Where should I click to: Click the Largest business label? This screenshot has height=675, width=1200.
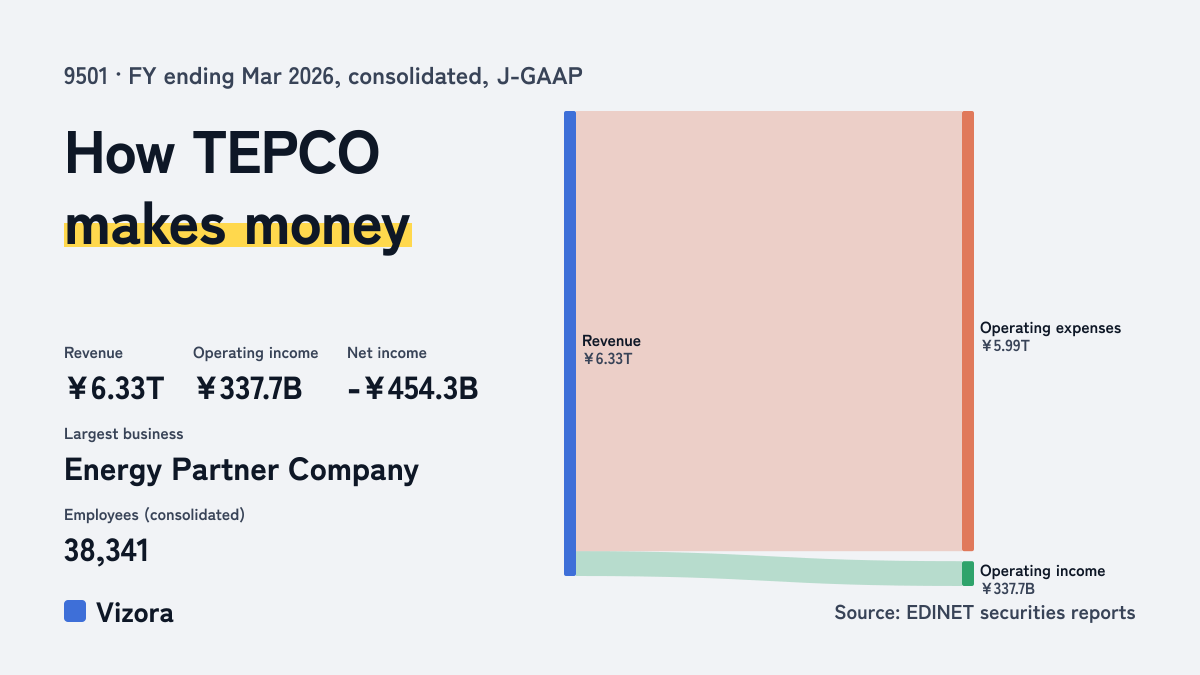pyautogui.click(x=124, y=434)
